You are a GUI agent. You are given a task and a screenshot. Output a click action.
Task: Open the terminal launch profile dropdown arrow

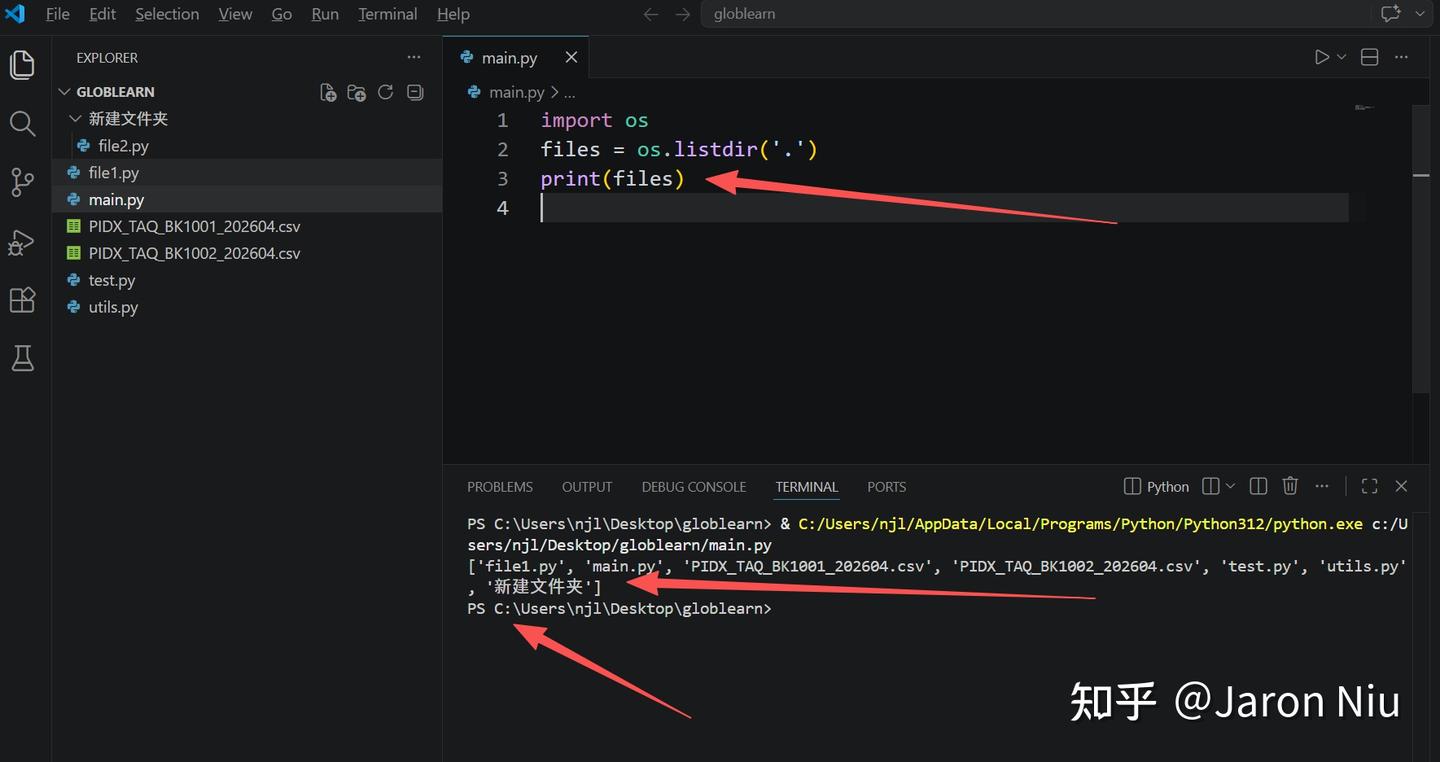1231,487
